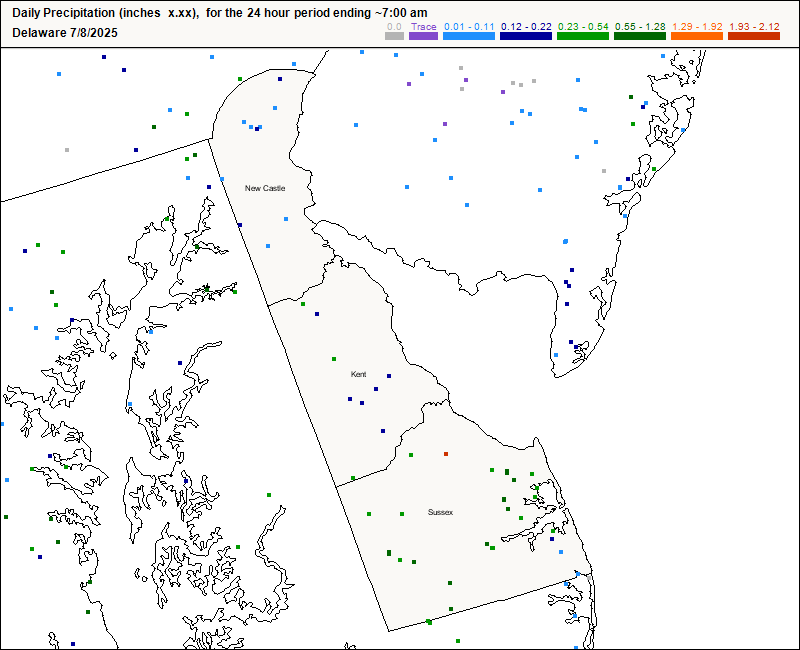Pick the navy 0.12 - 0.22 legend swatch
Screen dimensions: 800x650
526,36
